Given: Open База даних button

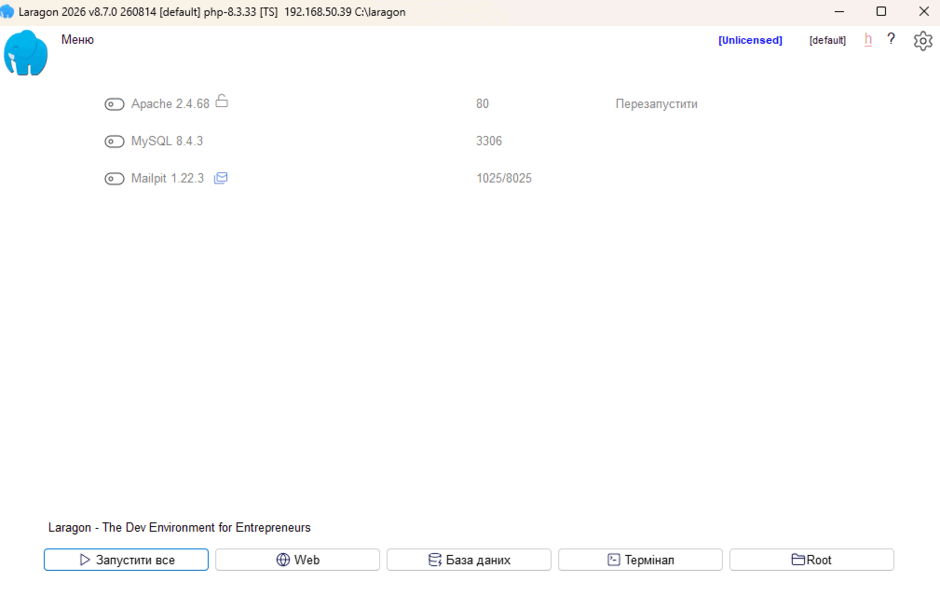Looking at the screenshot, I should pyautogui.click(x=469, y=560).
